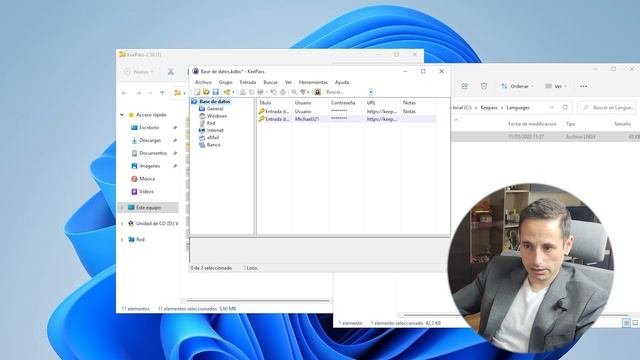
Task: Switch to details view icon in right Explorer
Action: pos(626,323)
